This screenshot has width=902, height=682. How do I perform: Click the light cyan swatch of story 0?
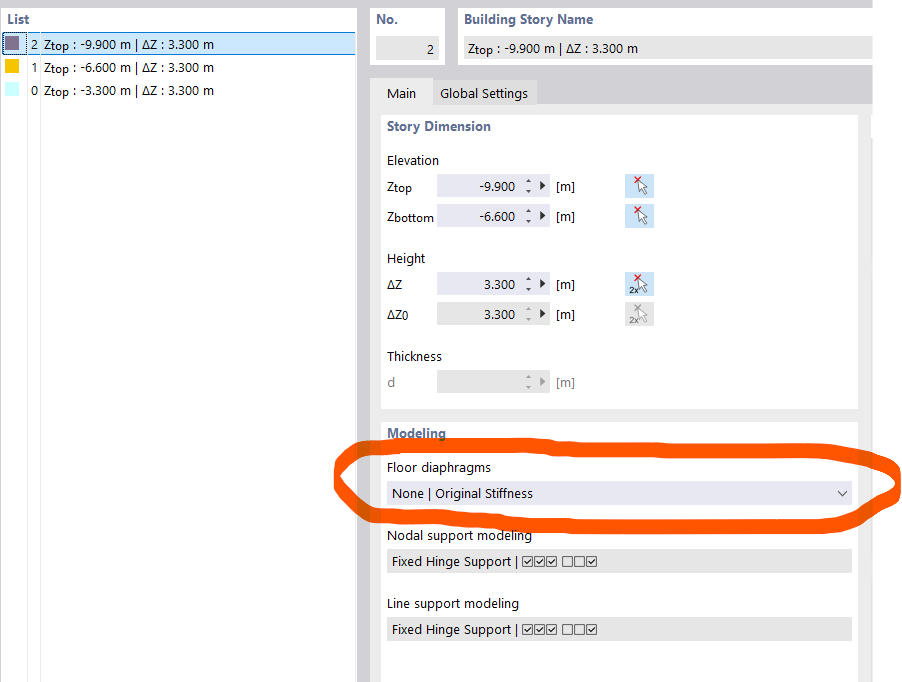click(12, 90)
